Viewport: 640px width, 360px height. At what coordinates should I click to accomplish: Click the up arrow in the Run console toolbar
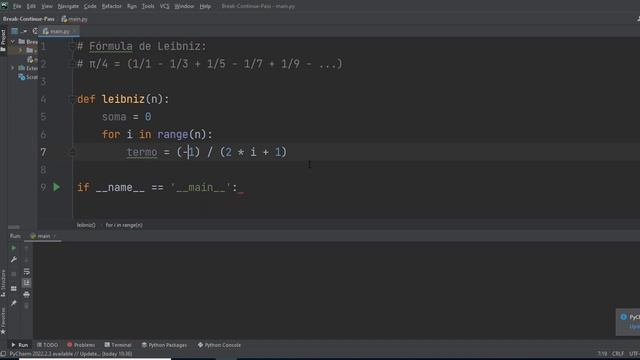(x=27, y=248)
